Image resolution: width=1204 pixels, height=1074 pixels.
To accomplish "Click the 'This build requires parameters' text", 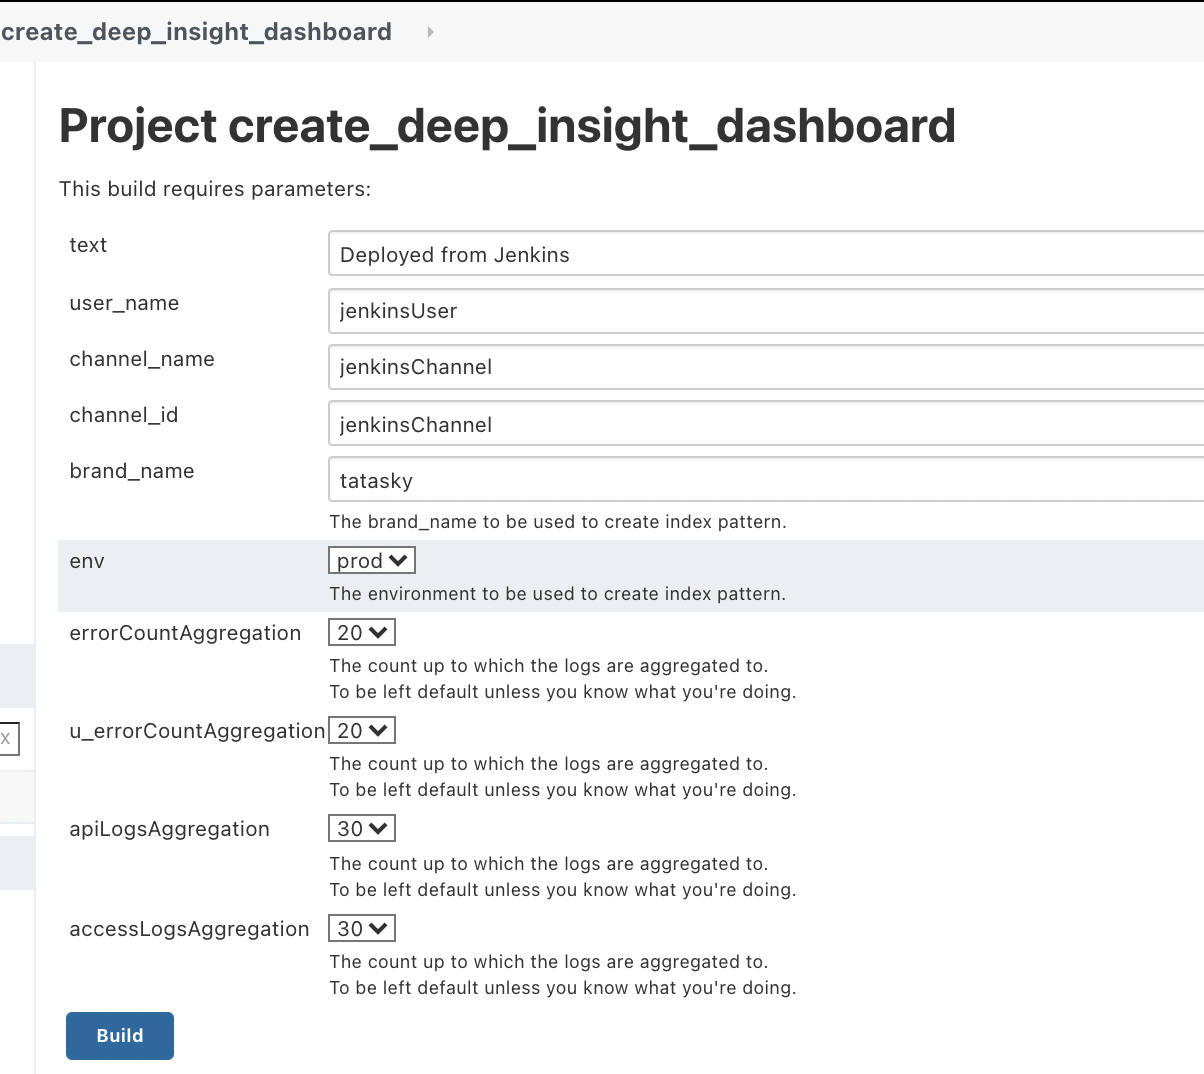I will click(x=215, y=189).
